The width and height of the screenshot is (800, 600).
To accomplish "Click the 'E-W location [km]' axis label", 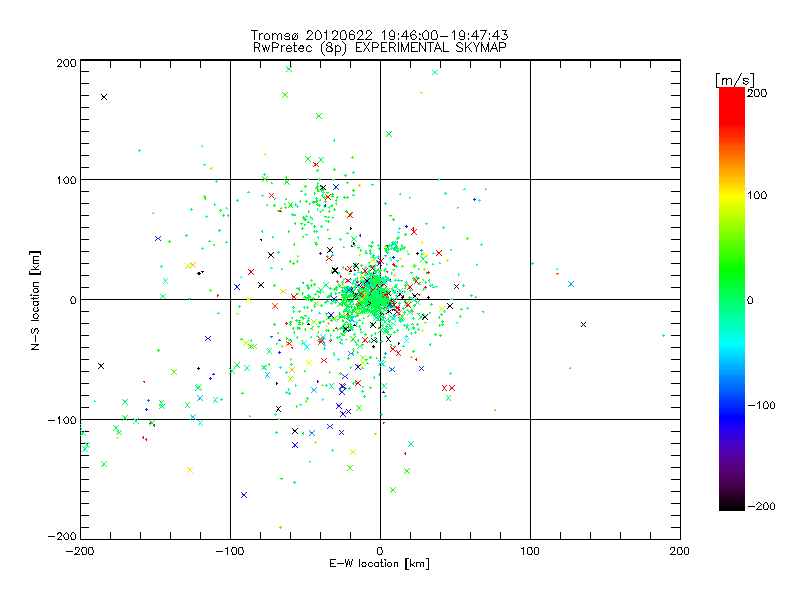I will coord(379,564).
